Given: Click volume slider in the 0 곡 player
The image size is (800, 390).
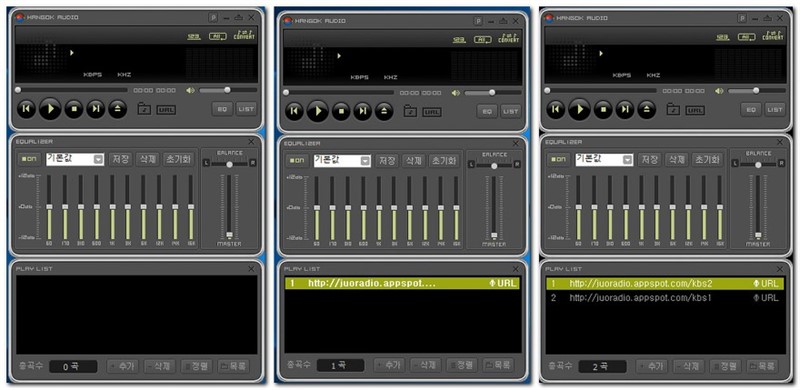Looking at the screenshot, I should click(x=228, y=90).
